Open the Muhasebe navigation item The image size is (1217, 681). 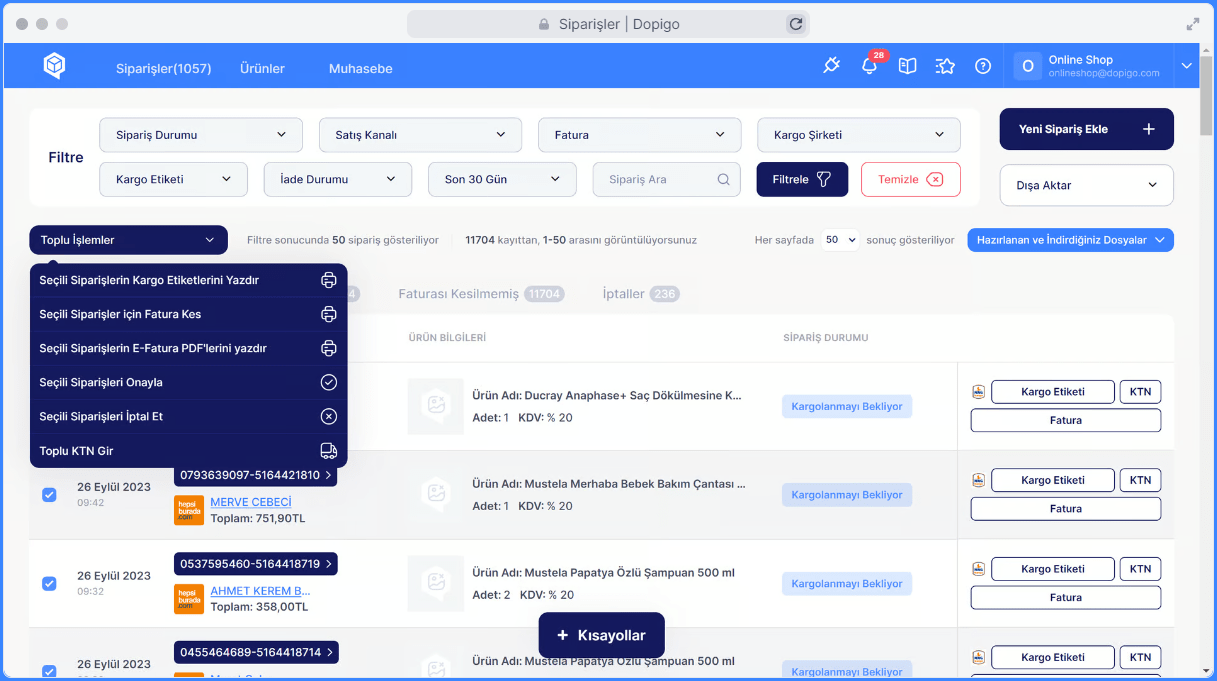(x=360, y=69)
